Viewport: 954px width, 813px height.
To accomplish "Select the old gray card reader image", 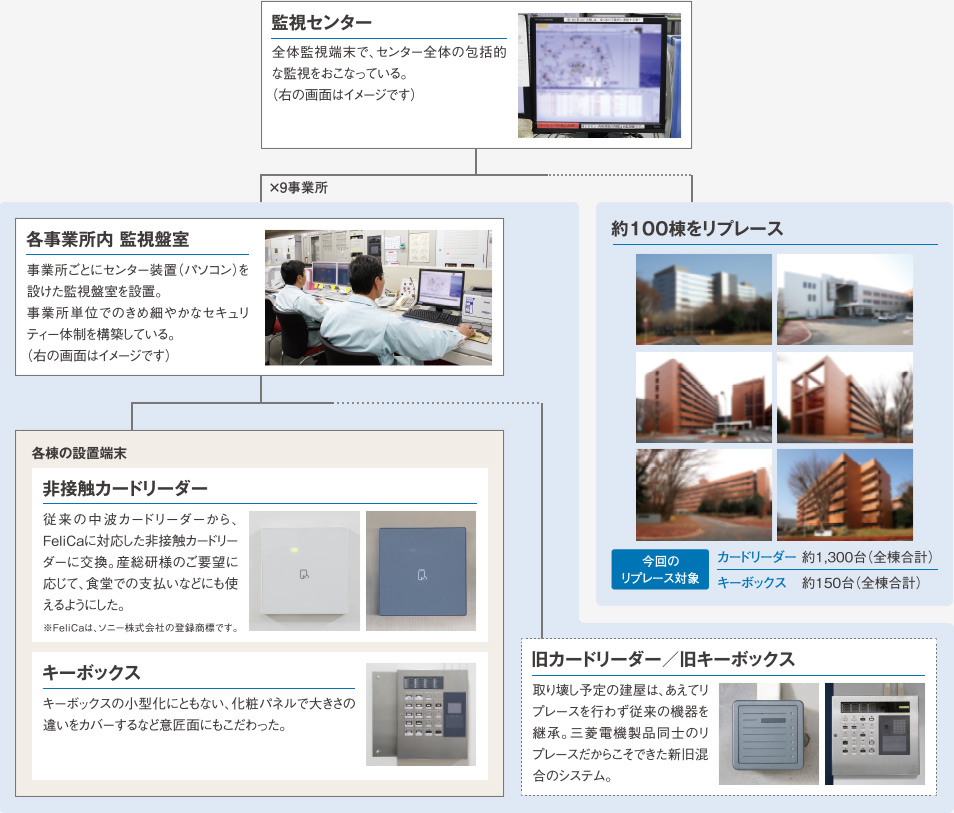I will point(768,734).
